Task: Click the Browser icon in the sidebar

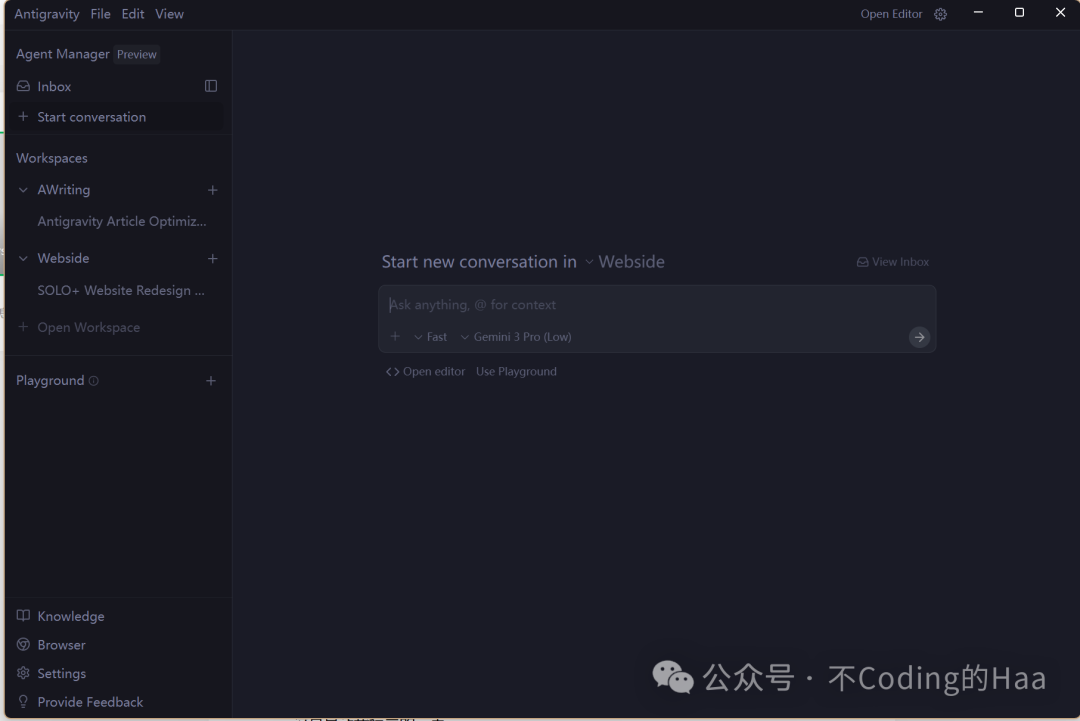Action: 23,645
